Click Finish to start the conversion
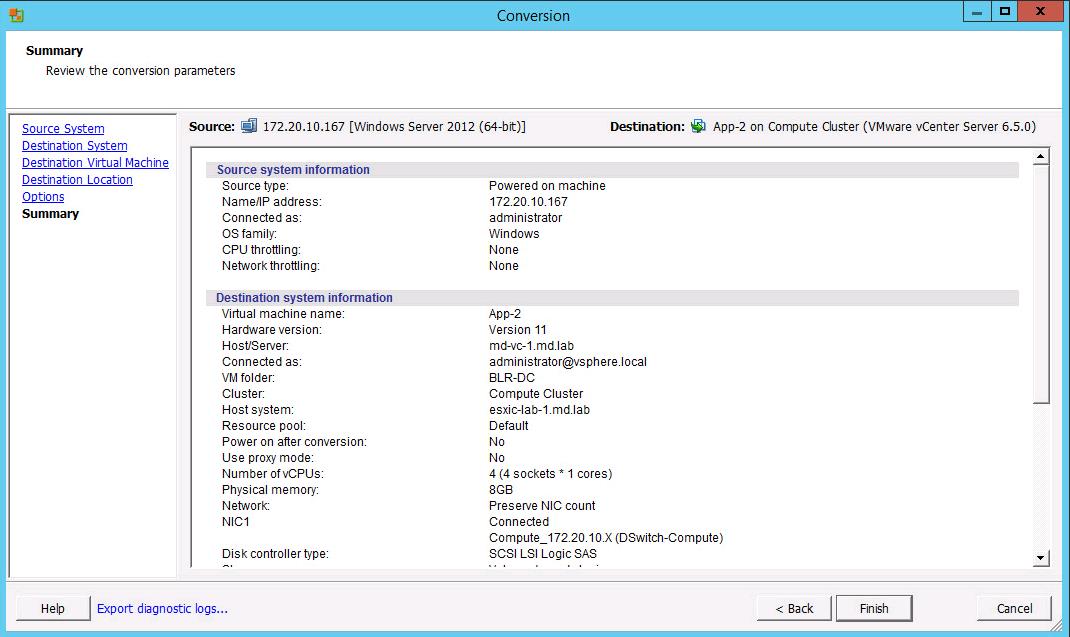Image resolution: width=1070 pixels, height=637 pixels. [x=874, y=608]
